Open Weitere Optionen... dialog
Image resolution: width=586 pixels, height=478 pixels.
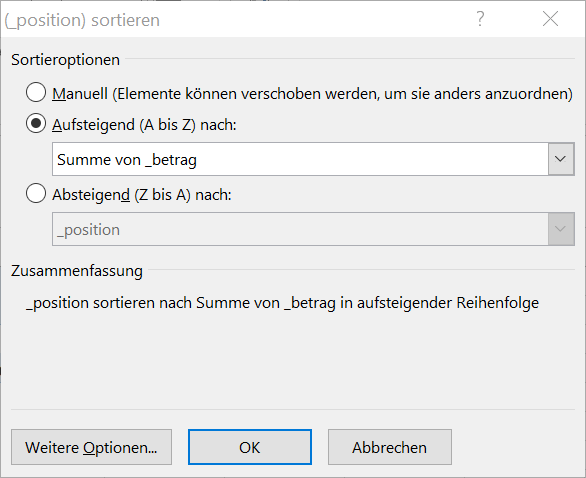pyautogui.click(x=91, y=447)
